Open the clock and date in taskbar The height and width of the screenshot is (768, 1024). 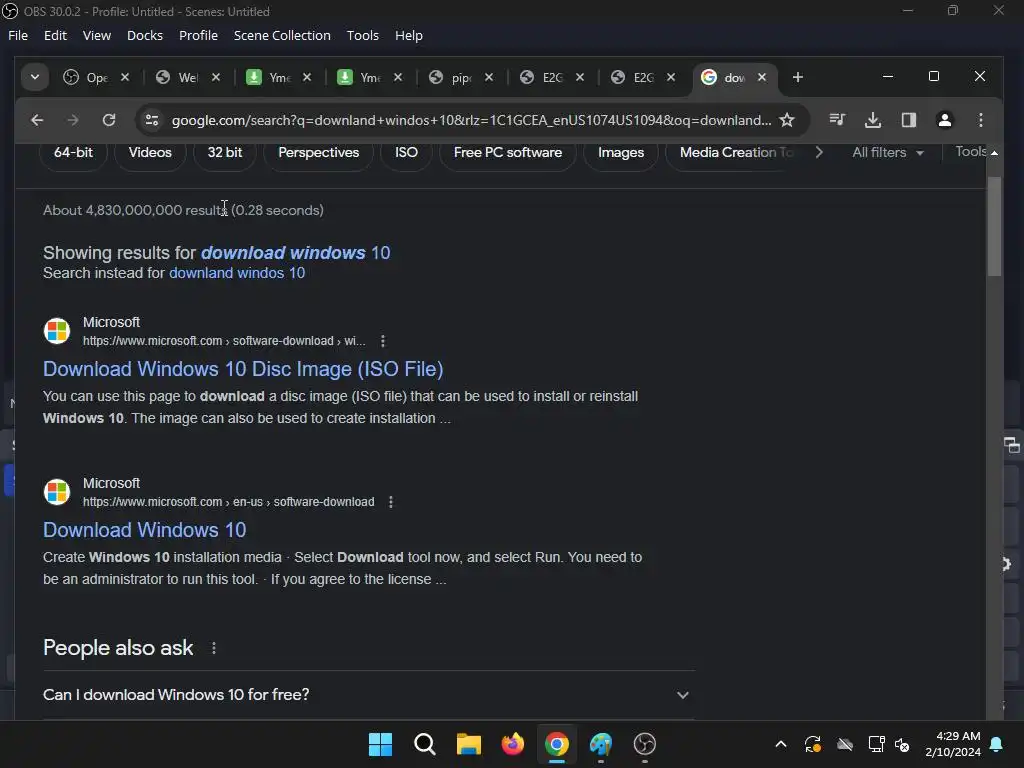pos(953,744)
